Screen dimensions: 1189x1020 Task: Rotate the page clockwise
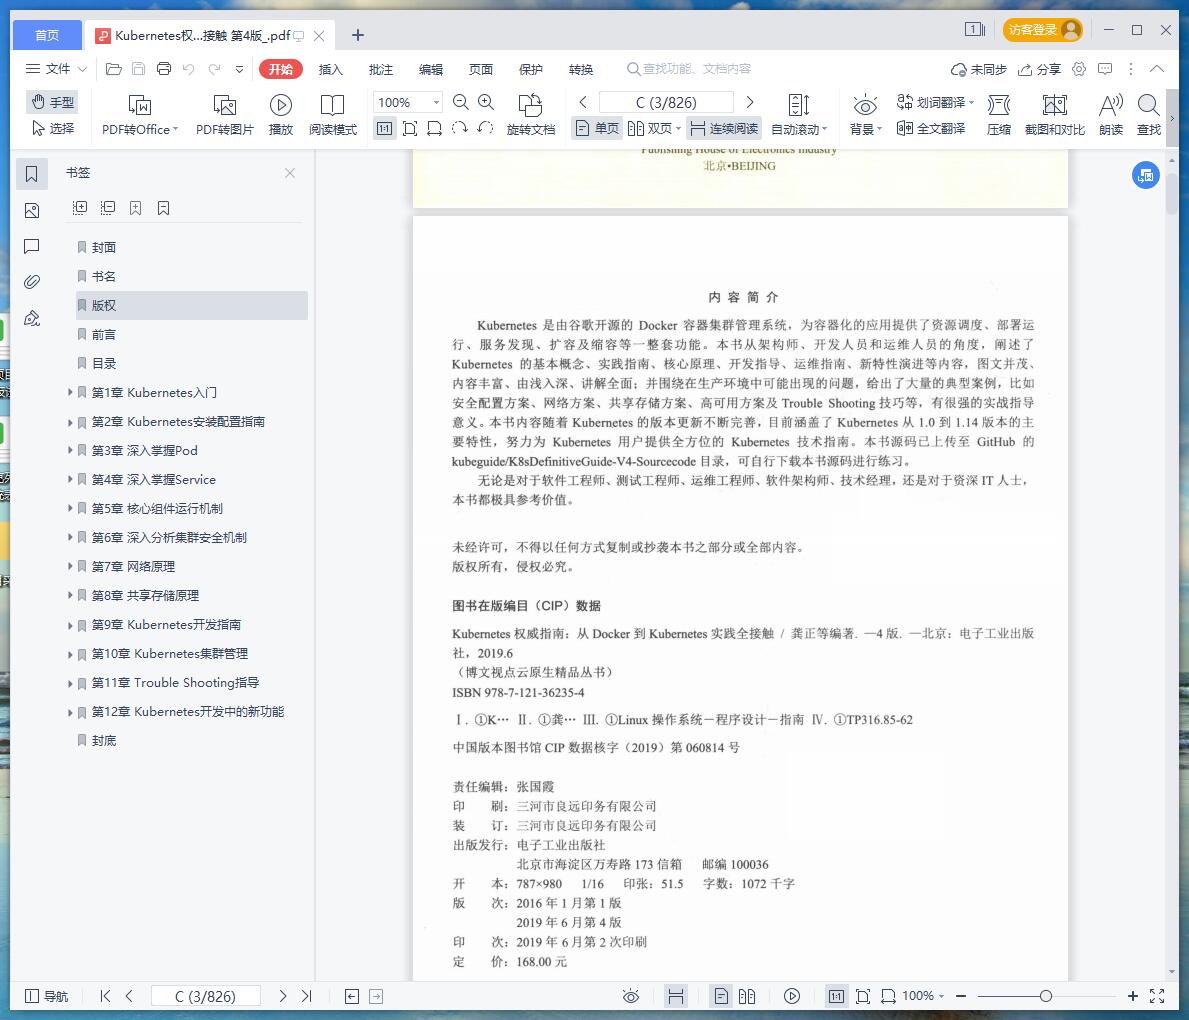[x=460, y=129]
